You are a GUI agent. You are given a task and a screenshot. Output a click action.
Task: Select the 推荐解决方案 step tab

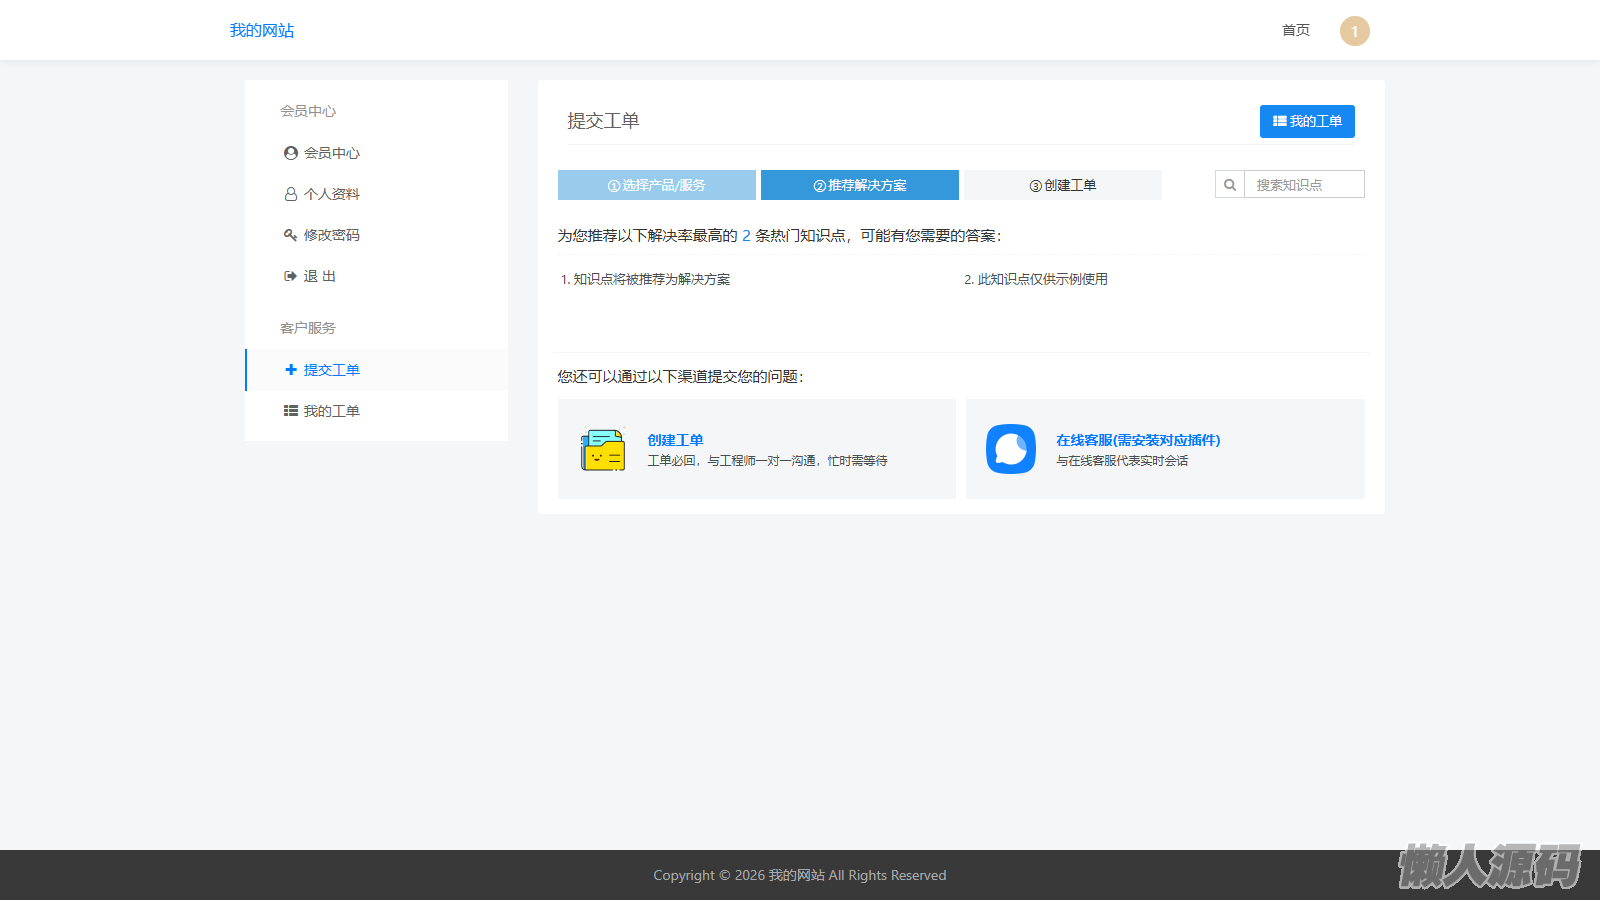(860, 185)
